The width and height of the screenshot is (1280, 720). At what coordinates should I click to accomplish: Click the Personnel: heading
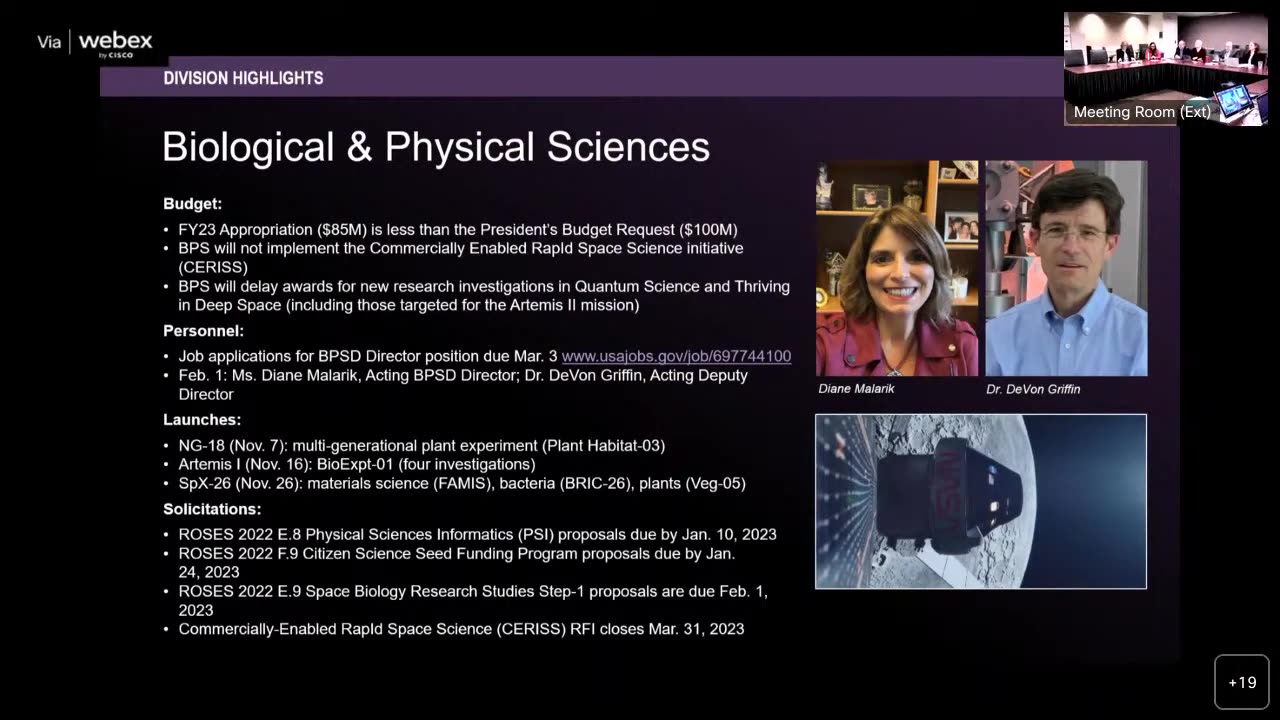[x=204, y=330]
